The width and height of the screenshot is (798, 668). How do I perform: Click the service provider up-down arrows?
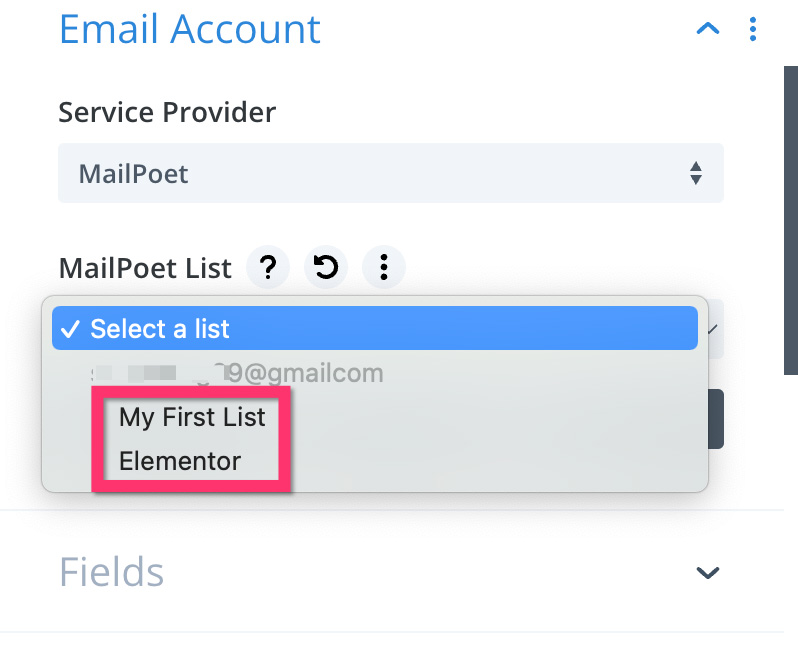click(x=696, y=173)
